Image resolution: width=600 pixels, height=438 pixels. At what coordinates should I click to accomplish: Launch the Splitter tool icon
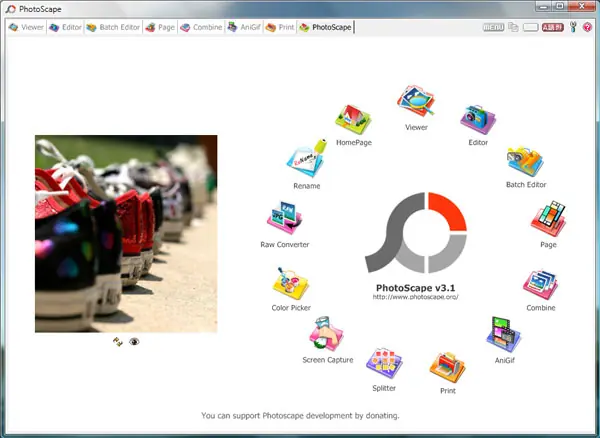click(x=384, y=363)
